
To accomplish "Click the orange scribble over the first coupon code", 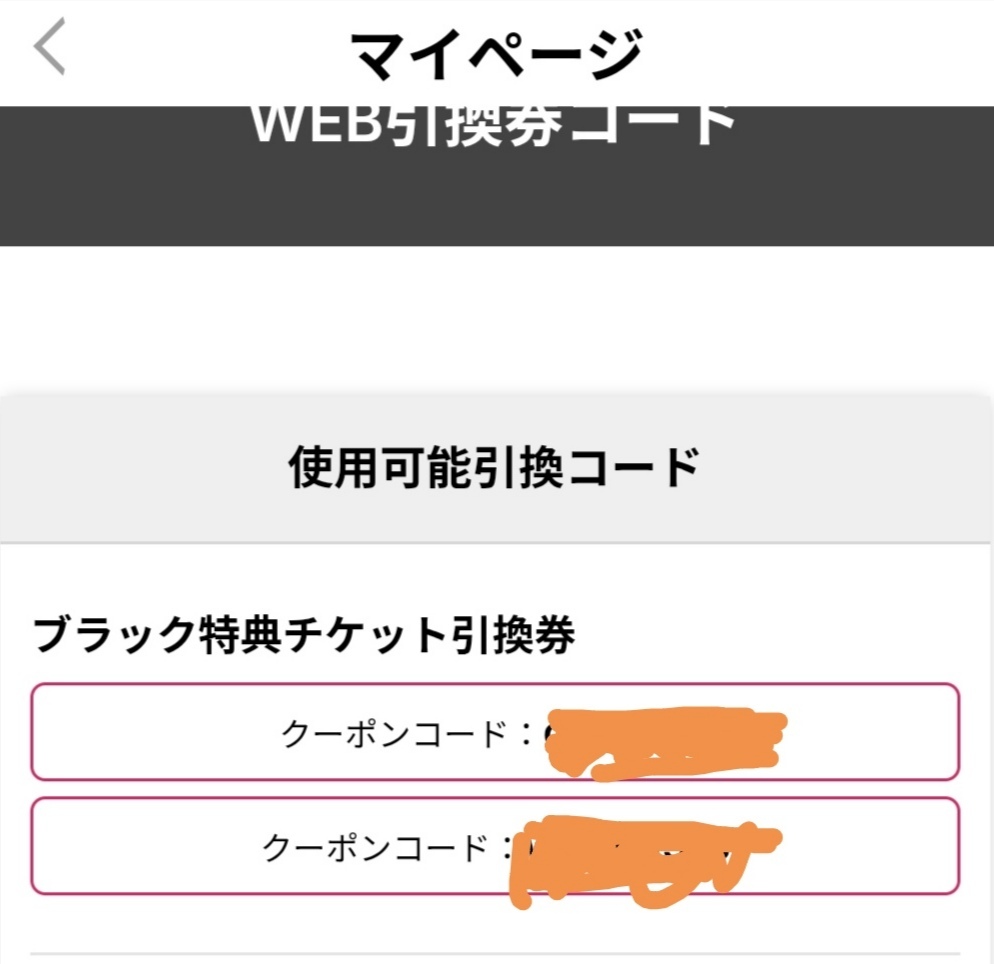I will 665,740.
